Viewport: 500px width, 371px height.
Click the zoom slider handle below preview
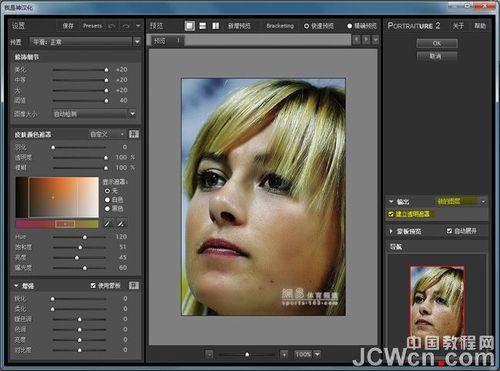click(247, 354)
